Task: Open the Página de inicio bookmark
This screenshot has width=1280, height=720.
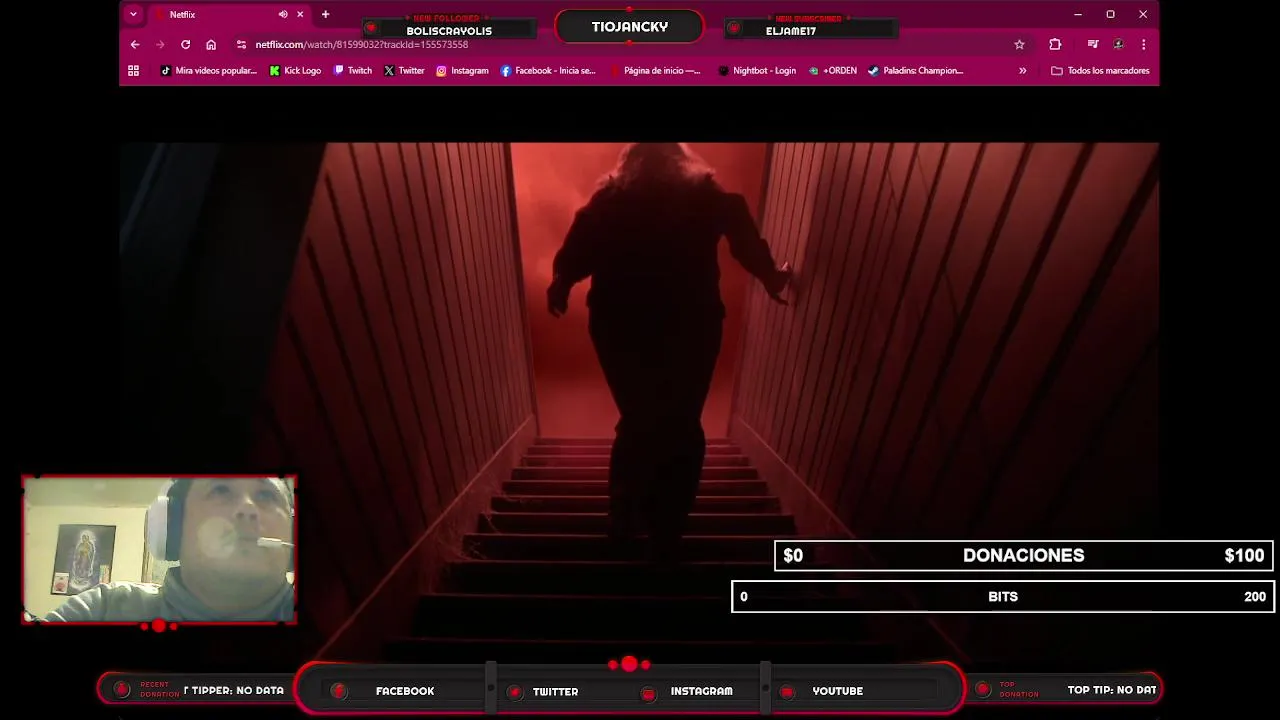Action: pos(654,70)
